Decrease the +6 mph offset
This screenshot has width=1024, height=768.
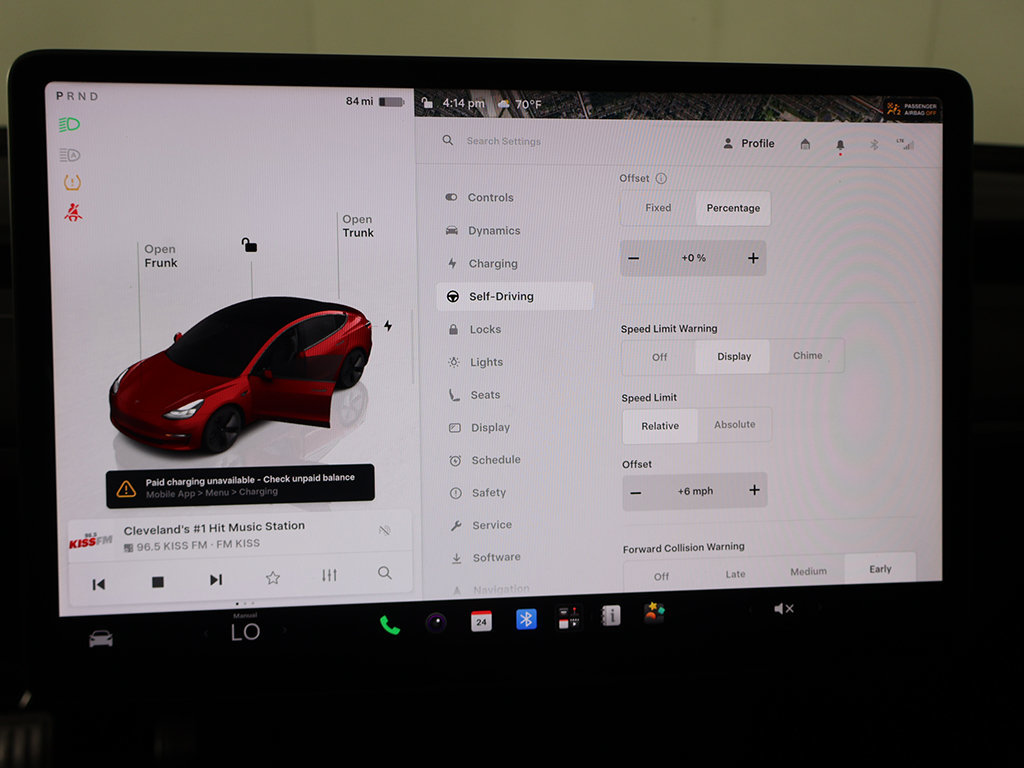(635, 492)
